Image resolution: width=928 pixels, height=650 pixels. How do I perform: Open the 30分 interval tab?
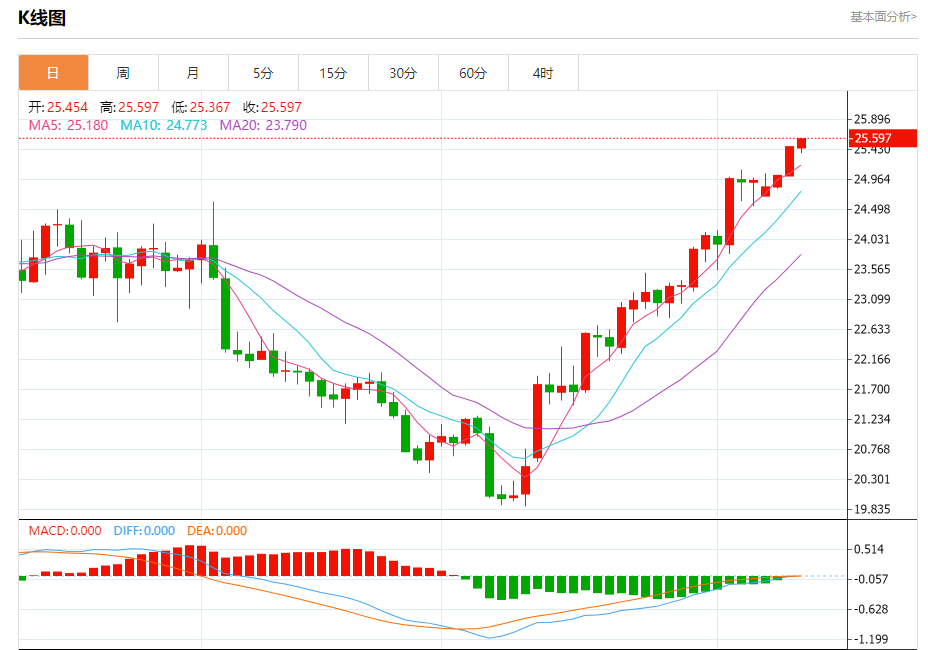(x=402, y=73)
